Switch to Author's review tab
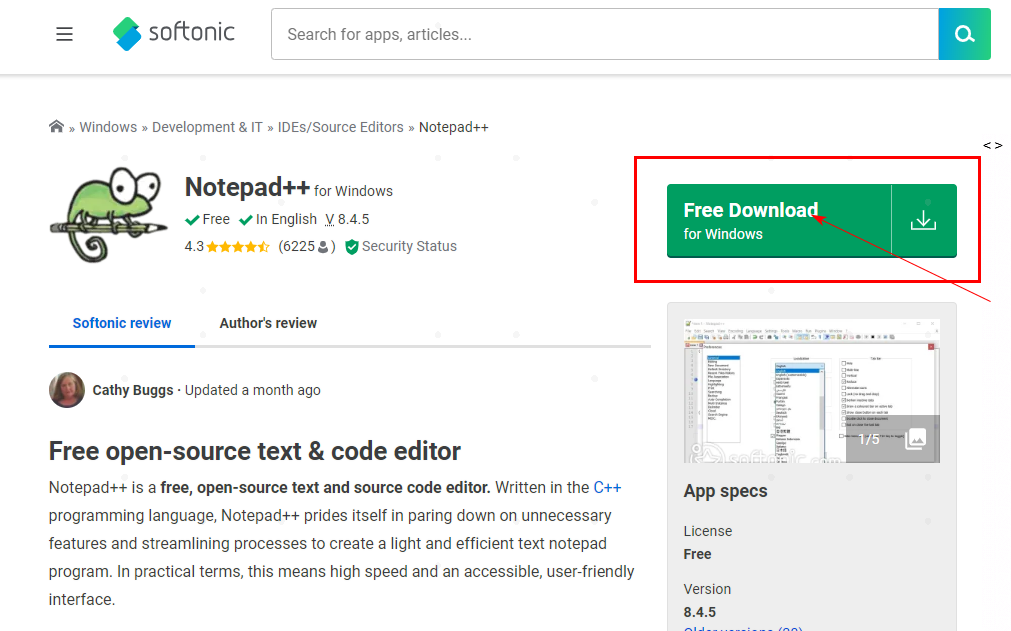The width and height of the screenshot is (1011, 631). tap(268, 323)
